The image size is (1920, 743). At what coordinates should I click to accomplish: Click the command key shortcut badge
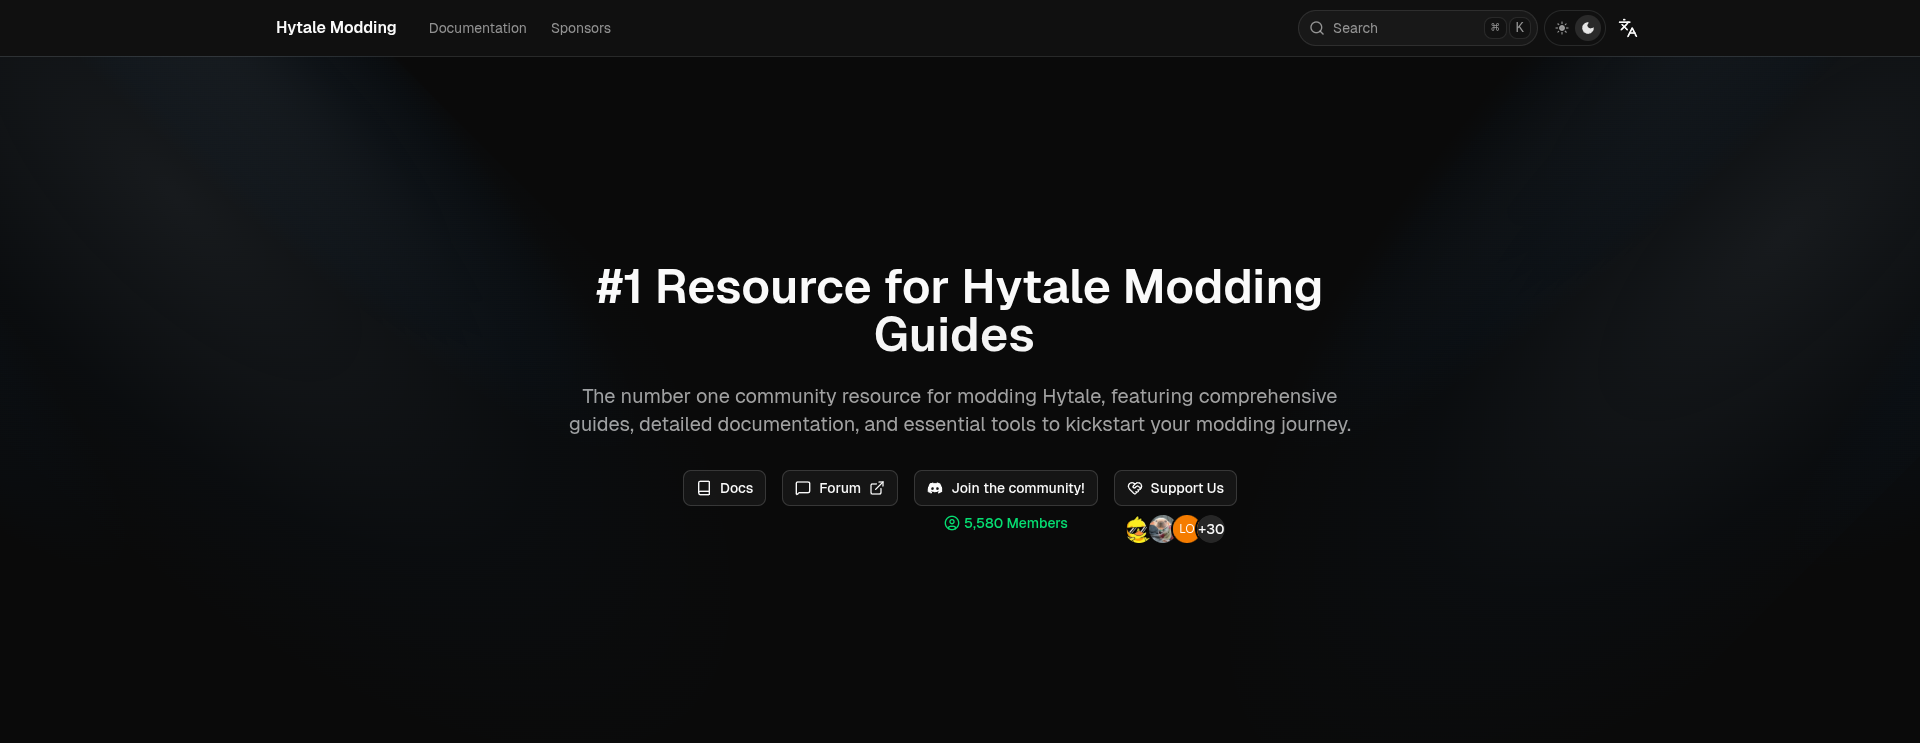[1495, 28]
